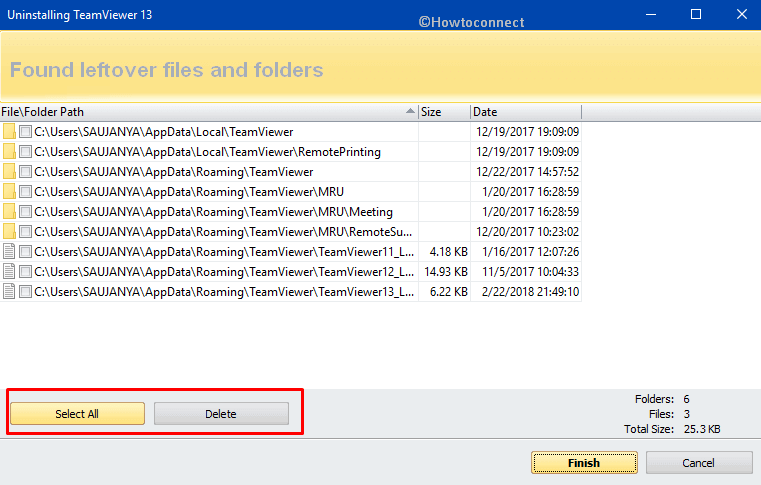Click the 14.93 KB size cell
The image size is (761, 485).
coord(446,271)
